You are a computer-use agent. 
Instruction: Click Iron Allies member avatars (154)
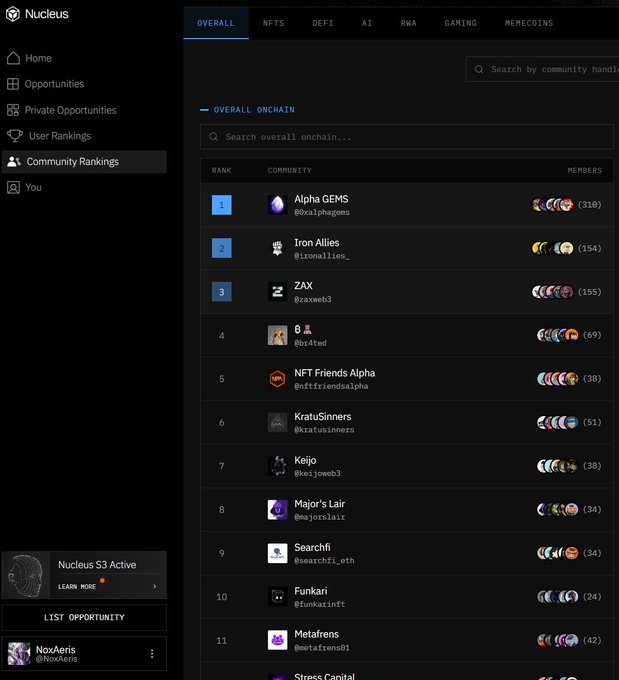point(553,248)
